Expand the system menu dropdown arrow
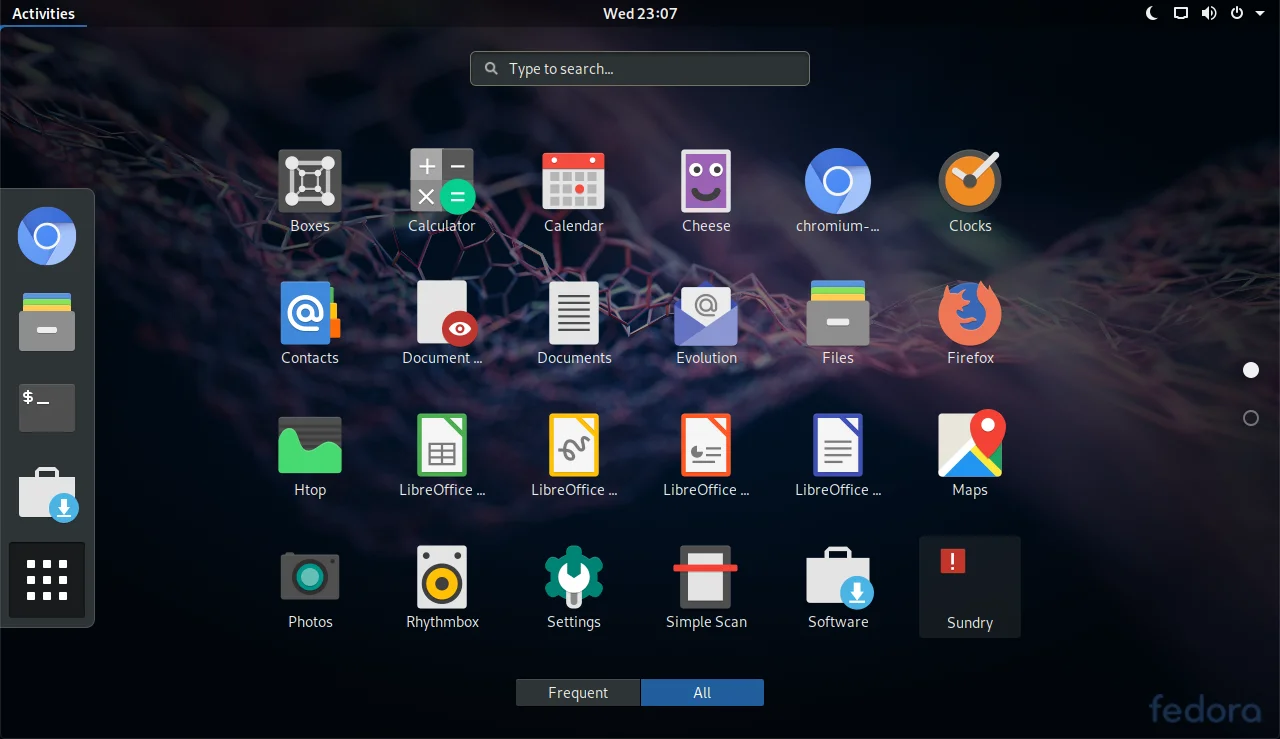The width and height of the screenshot is (1280, 739). (1260, 14)
